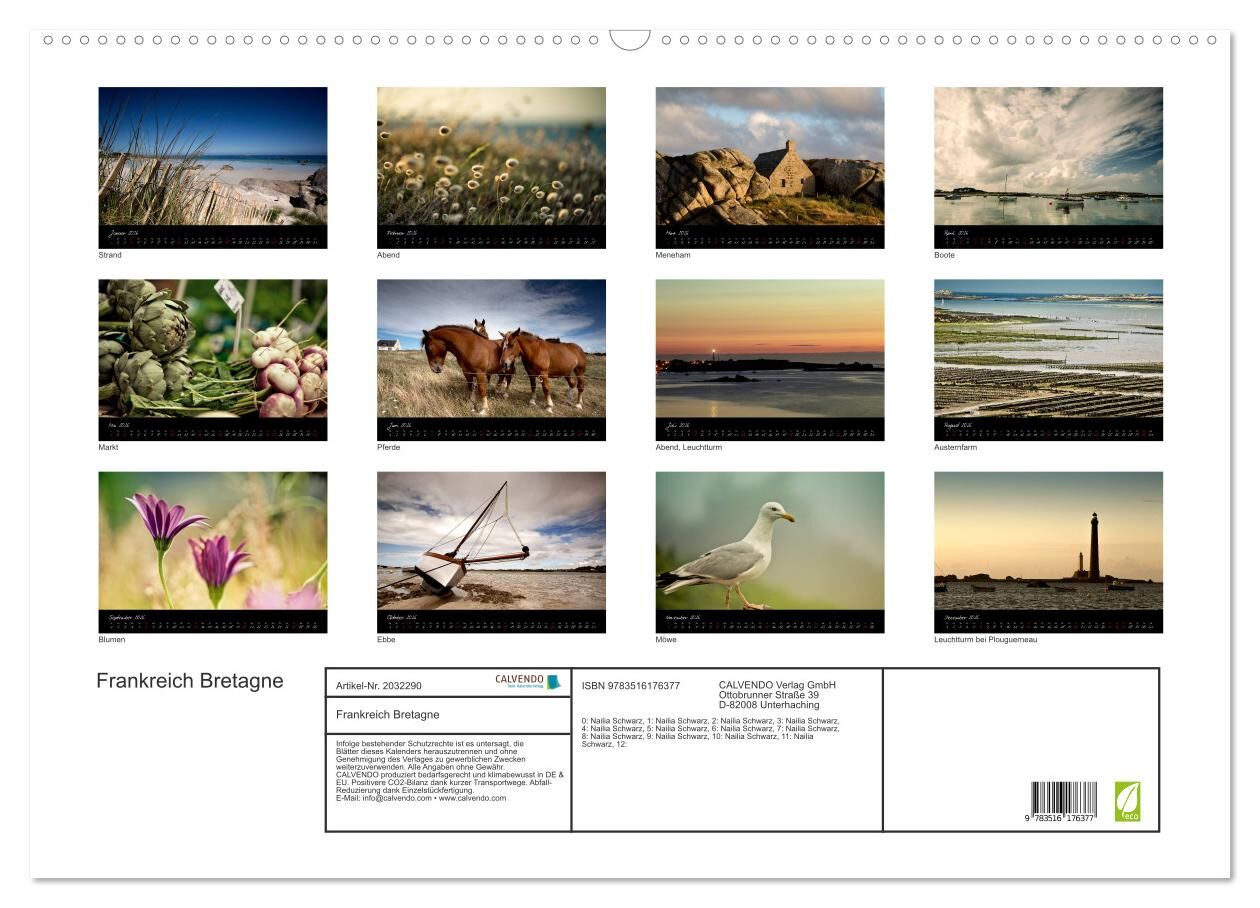Click the calendar hanger notch at top
This screenshot has height=908, width=1260.
[x=630, y=40]
